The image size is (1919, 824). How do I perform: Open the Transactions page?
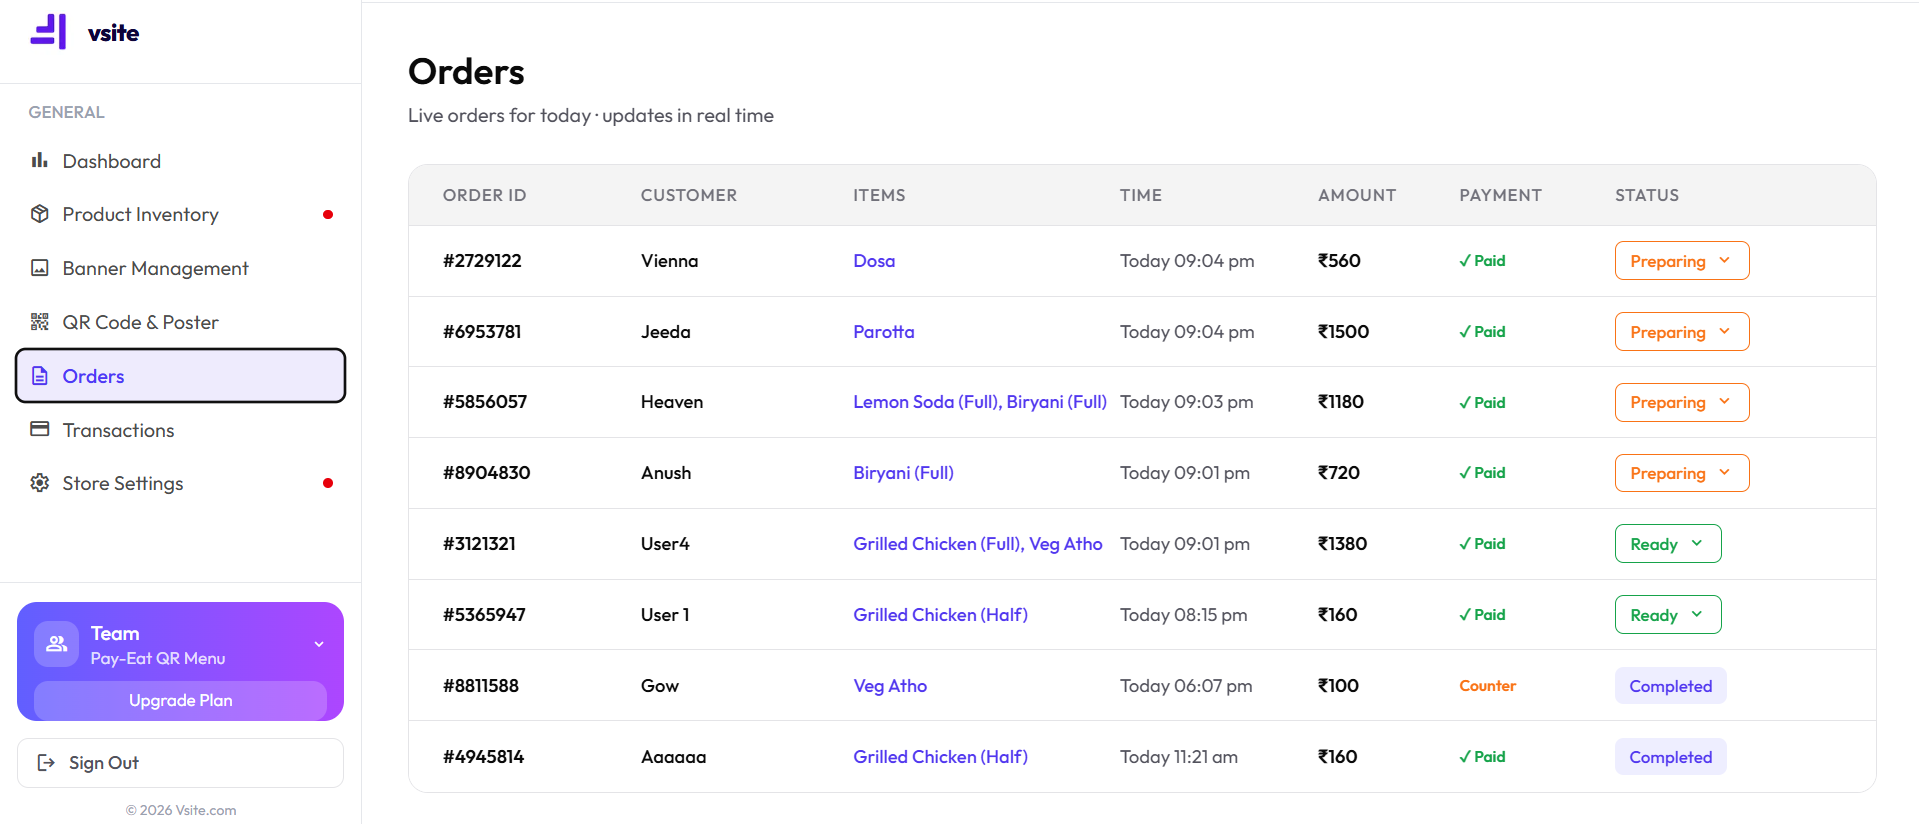pyautogui.click(x=180, y=430)
